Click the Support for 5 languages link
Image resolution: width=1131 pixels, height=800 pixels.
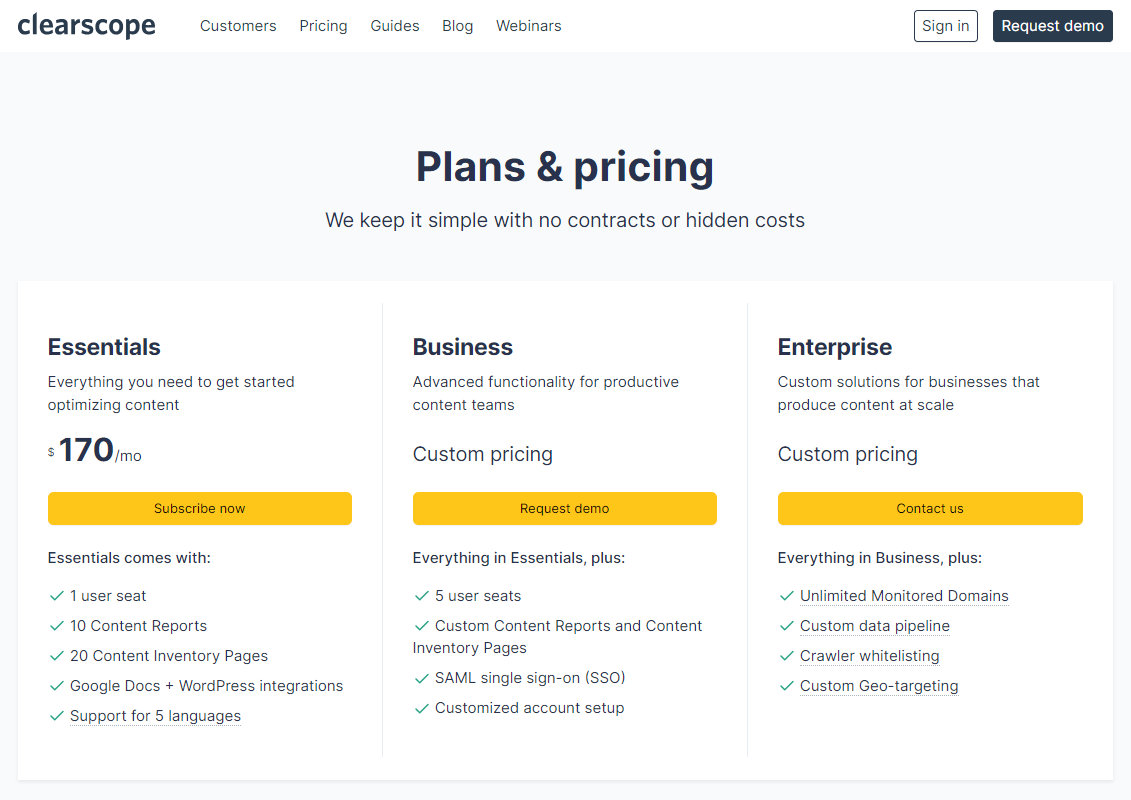(155, 716)
